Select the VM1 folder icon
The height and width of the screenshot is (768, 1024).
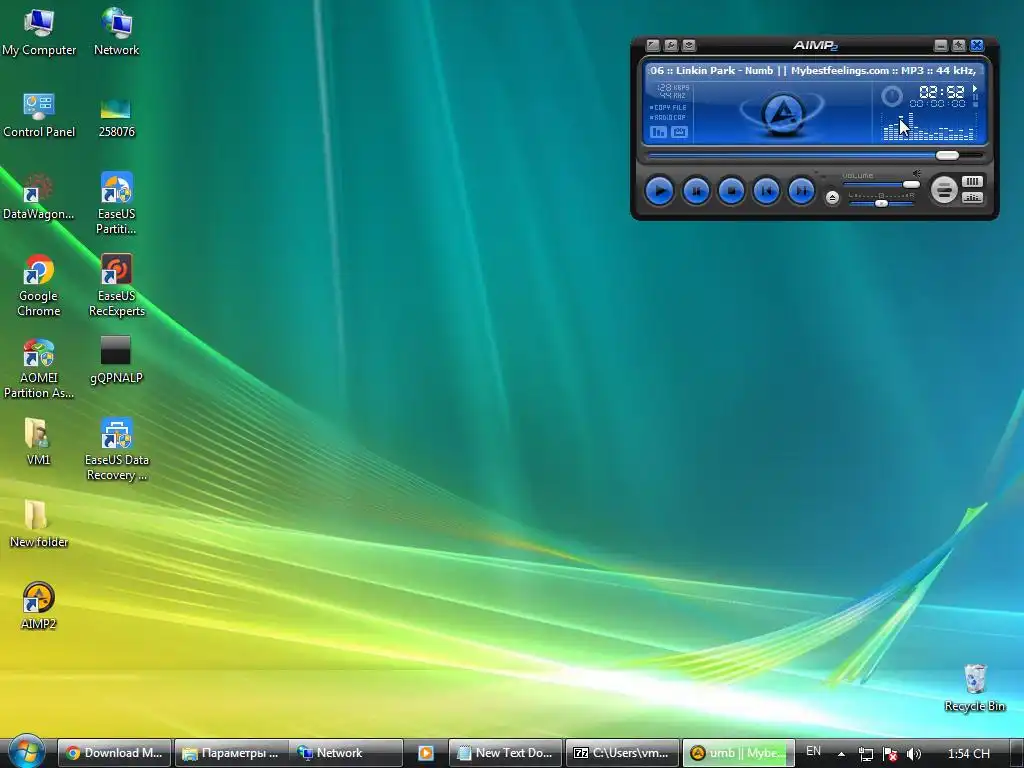[39, 442]
